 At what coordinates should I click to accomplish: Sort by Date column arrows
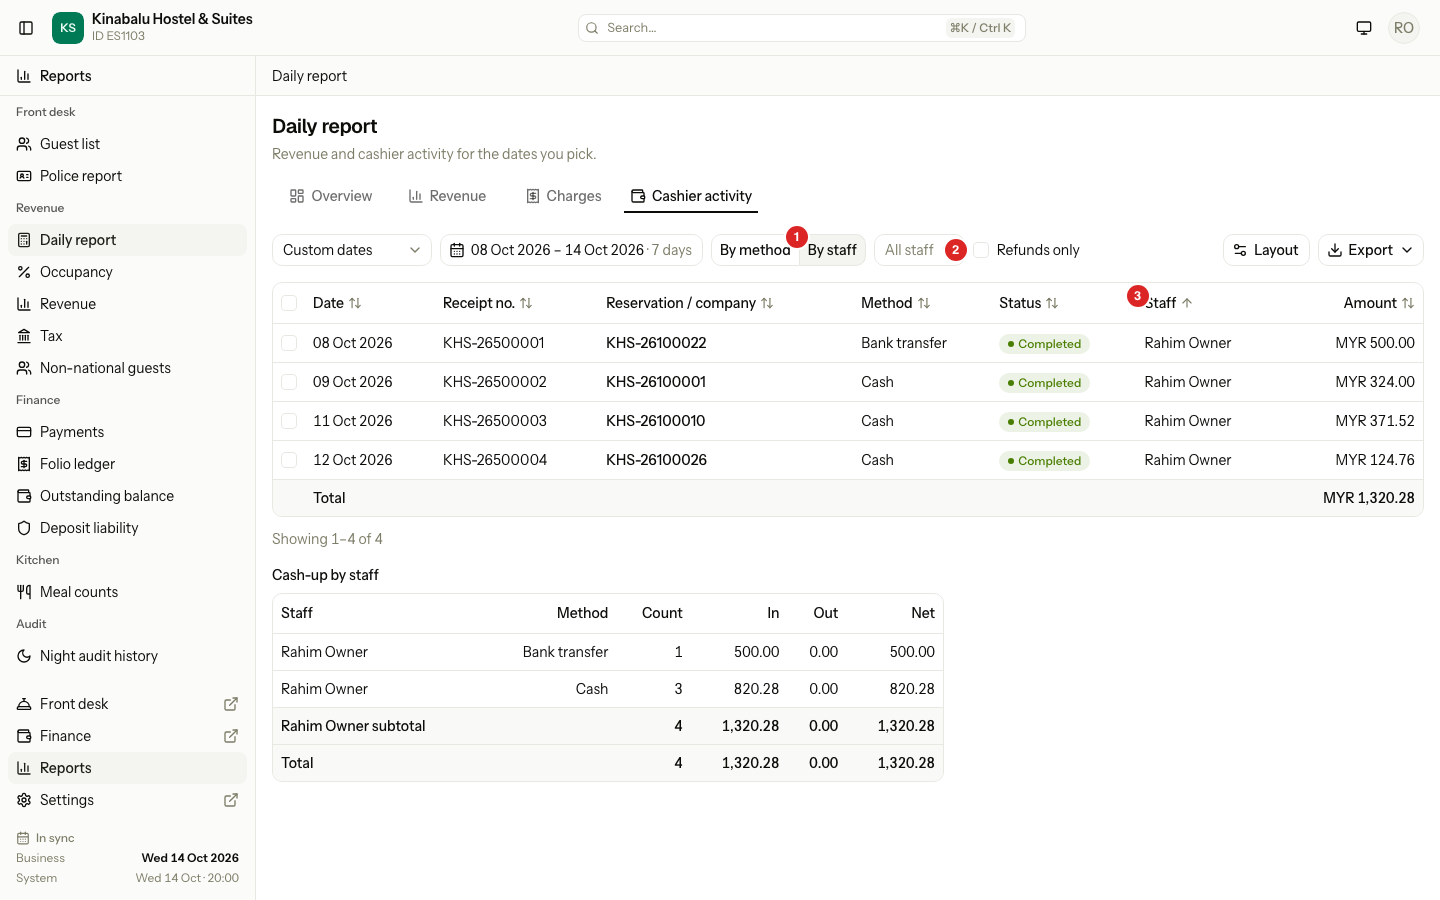click(x=355, y=303)
